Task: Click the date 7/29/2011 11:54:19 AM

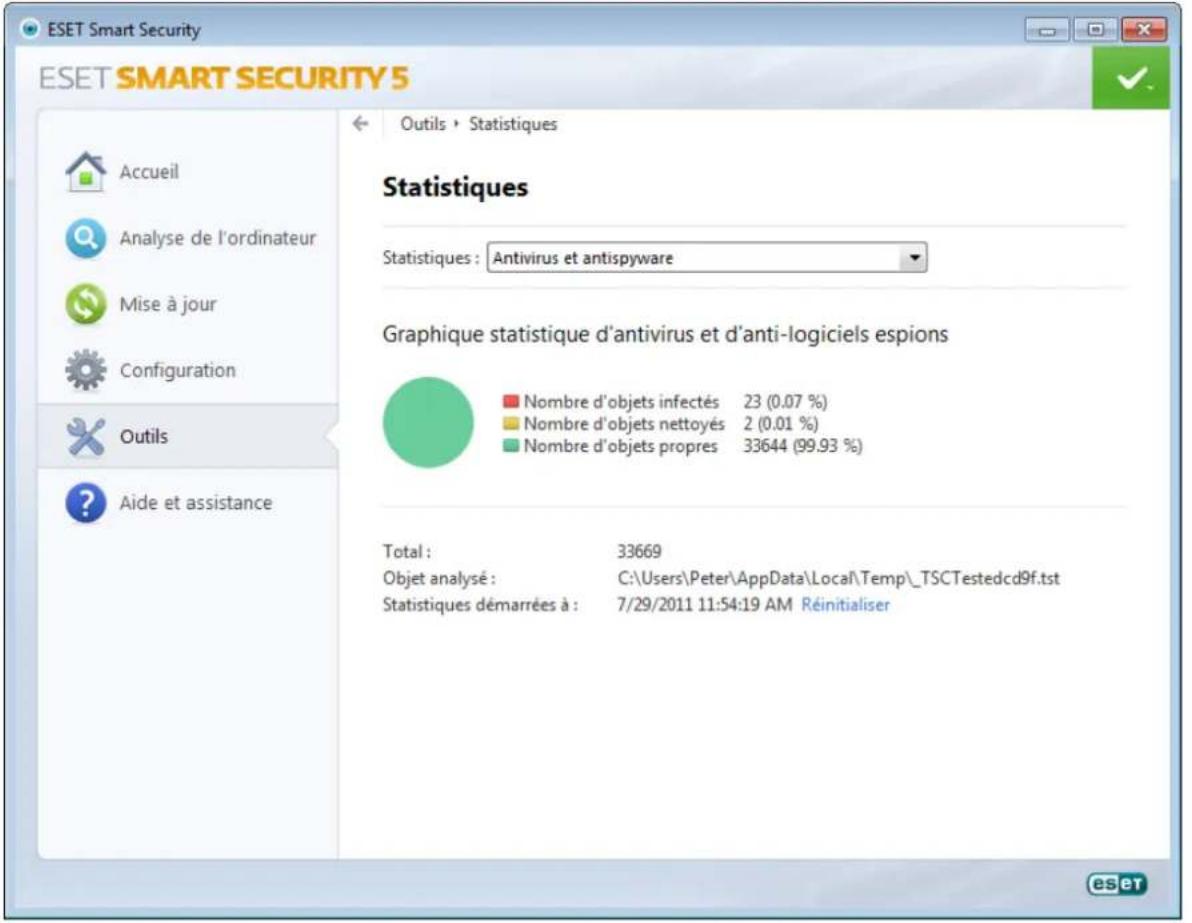Action: click(704, 604)
